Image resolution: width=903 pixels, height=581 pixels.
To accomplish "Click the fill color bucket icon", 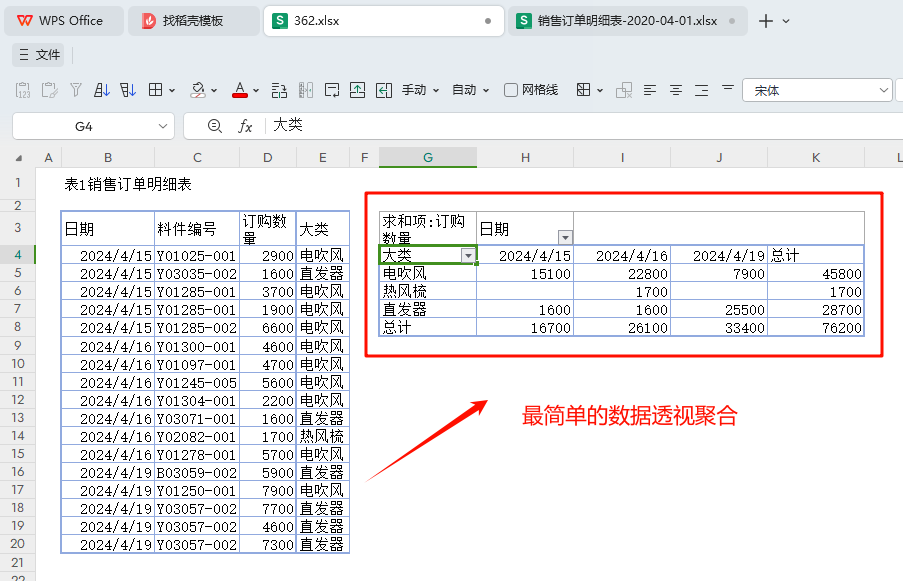I will tap(198, 90).
